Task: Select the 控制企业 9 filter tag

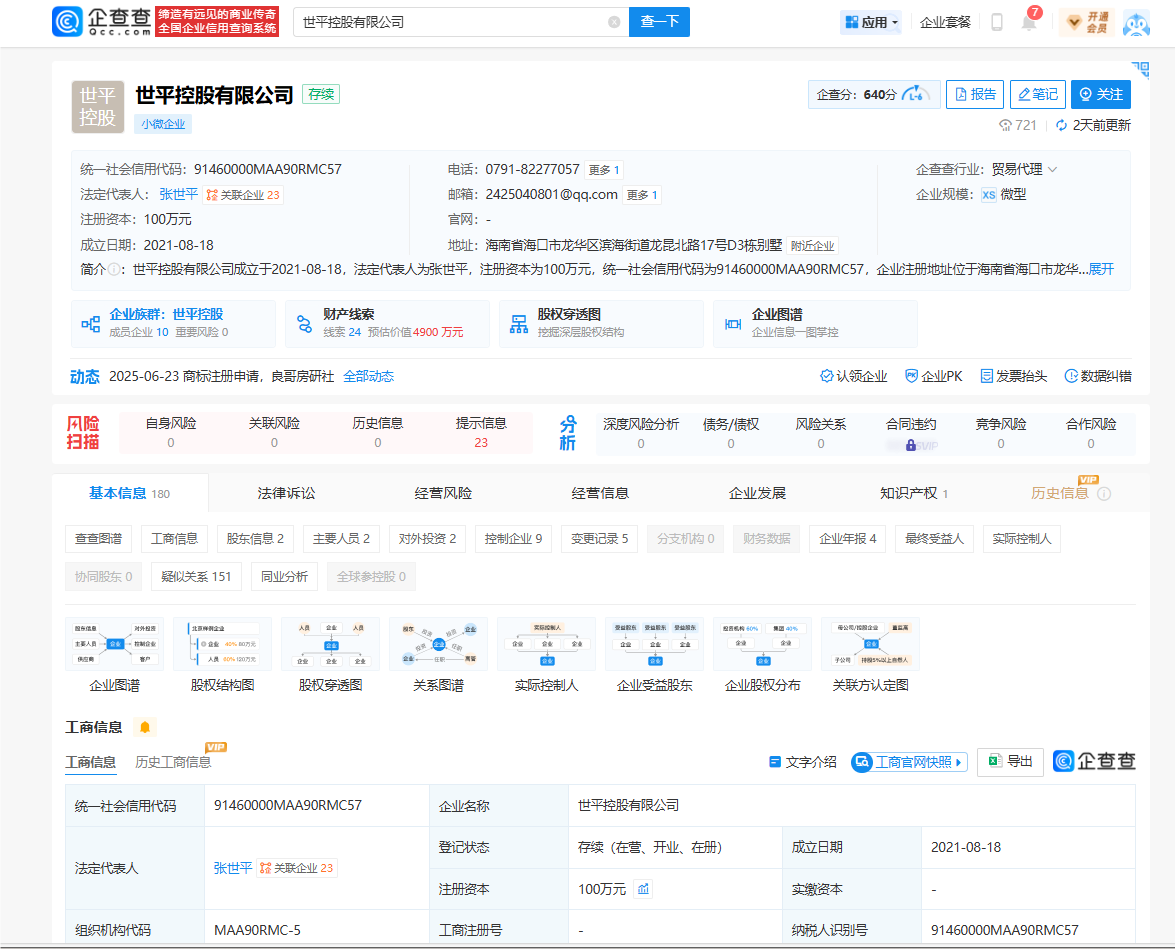Action: tap(513, 539)
